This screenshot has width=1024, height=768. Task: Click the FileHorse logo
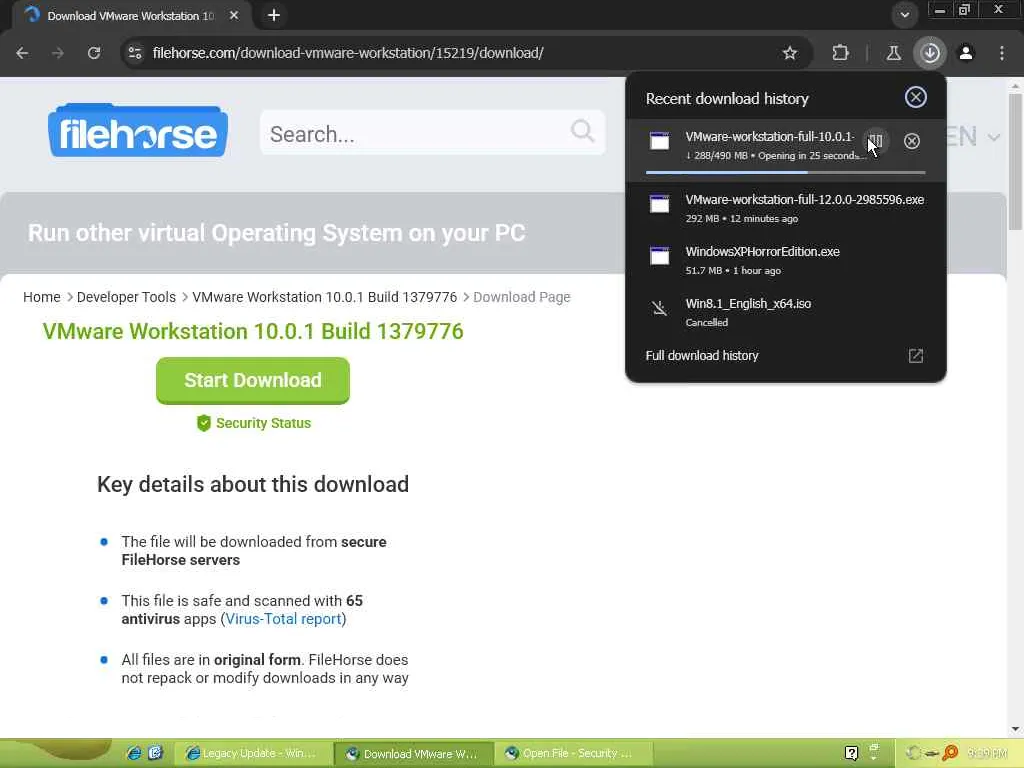(x=138, y=130)
